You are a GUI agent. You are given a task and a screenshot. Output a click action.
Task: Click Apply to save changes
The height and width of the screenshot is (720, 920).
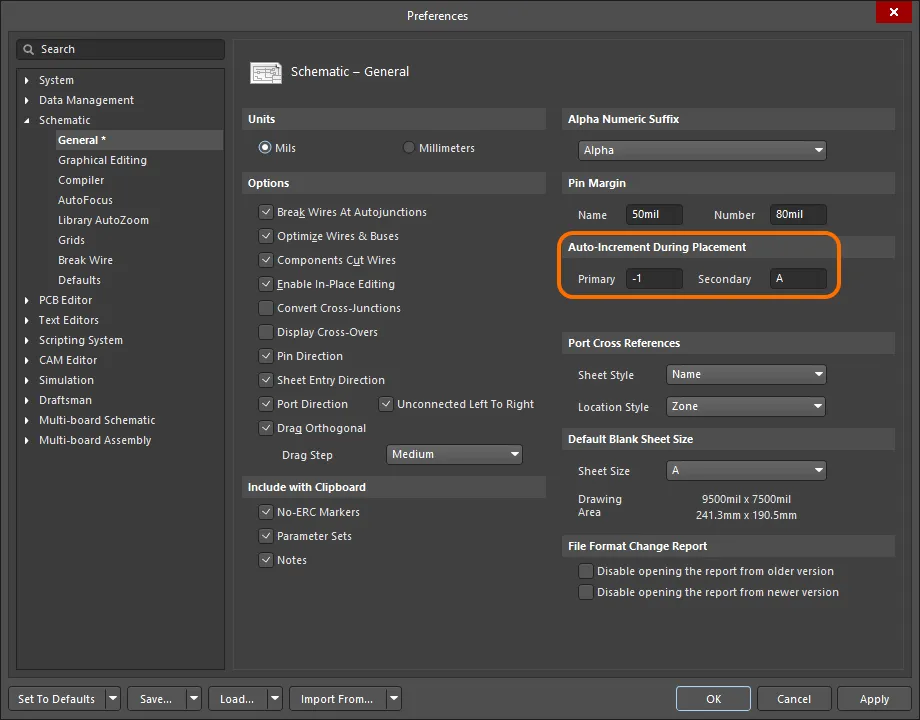pos(874,698)
